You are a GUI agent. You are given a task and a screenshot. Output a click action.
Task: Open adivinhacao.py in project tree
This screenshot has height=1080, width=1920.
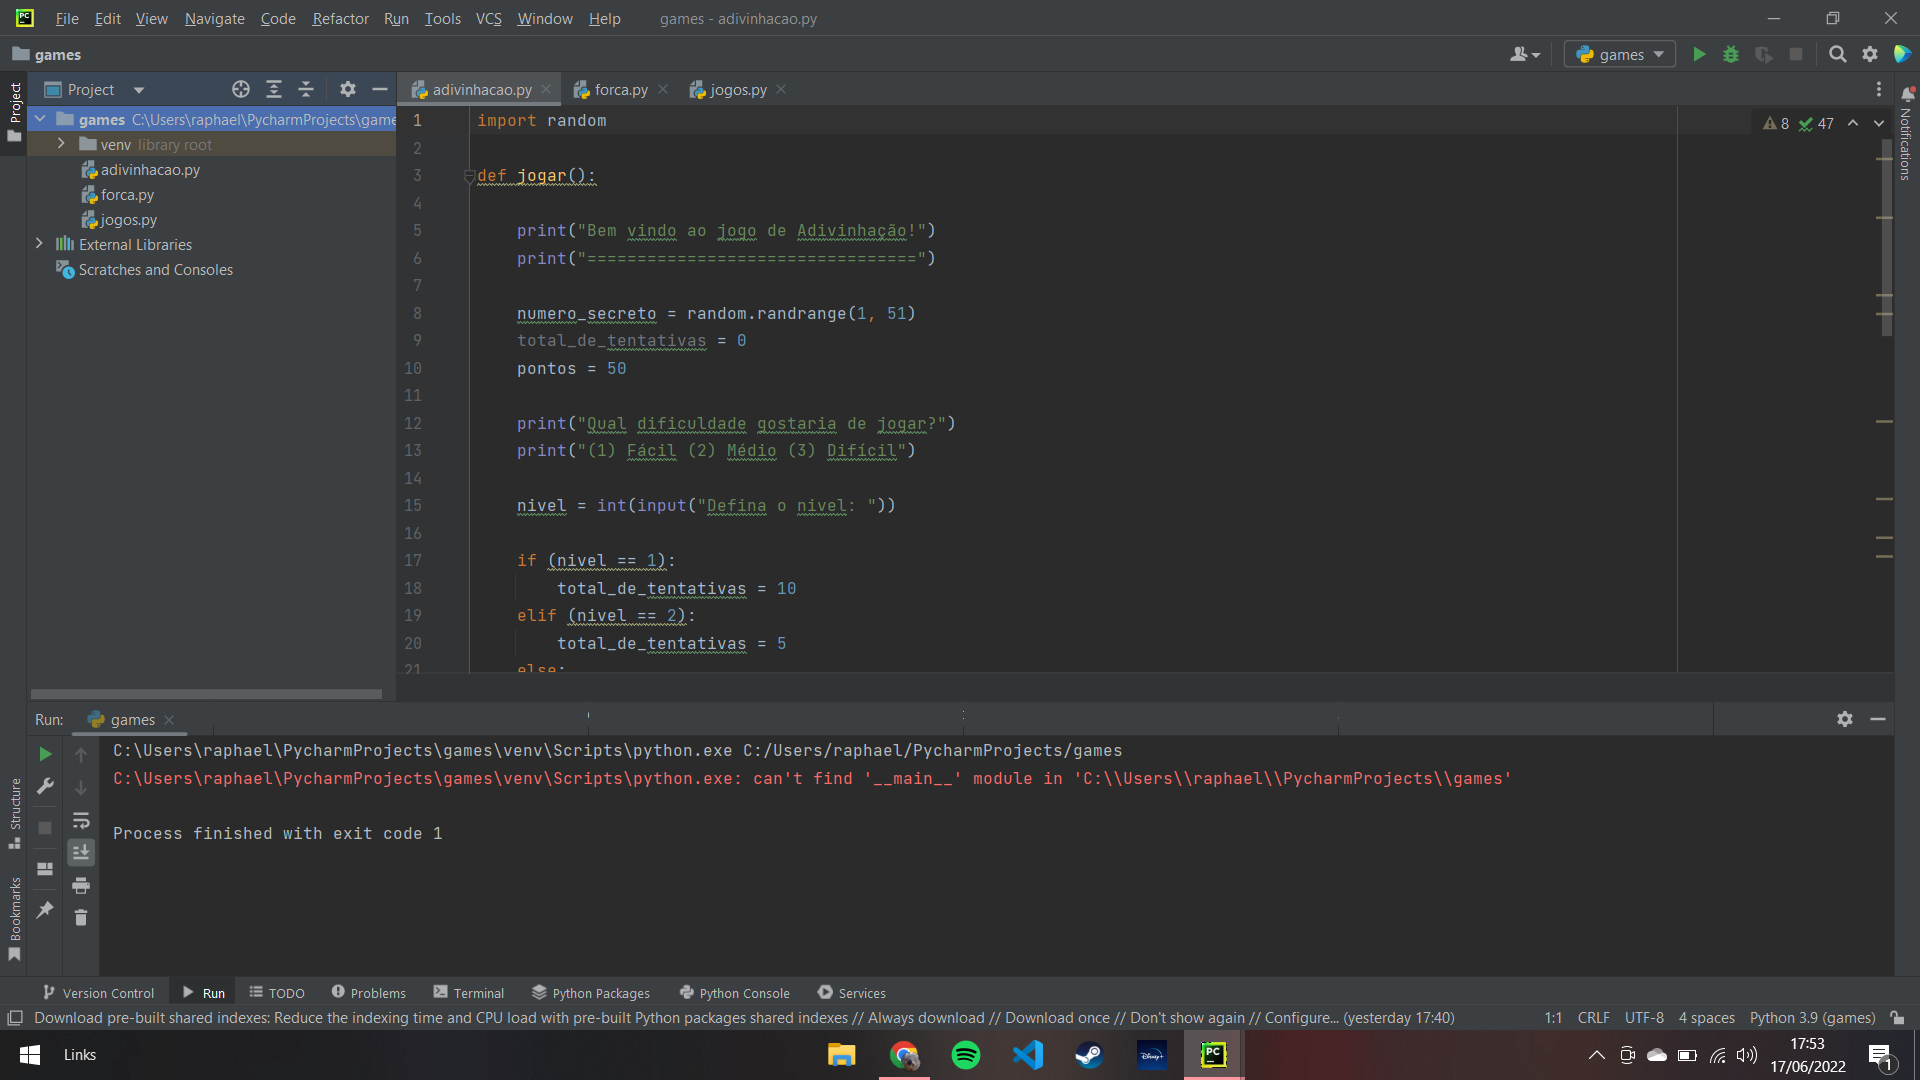[x=150, y=169]
